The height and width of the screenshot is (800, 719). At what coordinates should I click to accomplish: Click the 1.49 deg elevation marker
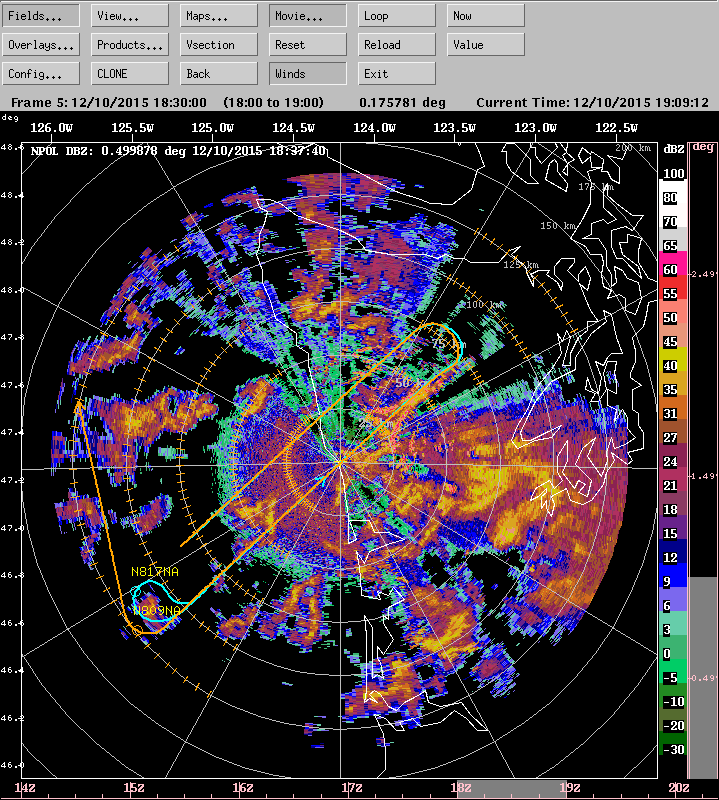click(x=703, y=476)
